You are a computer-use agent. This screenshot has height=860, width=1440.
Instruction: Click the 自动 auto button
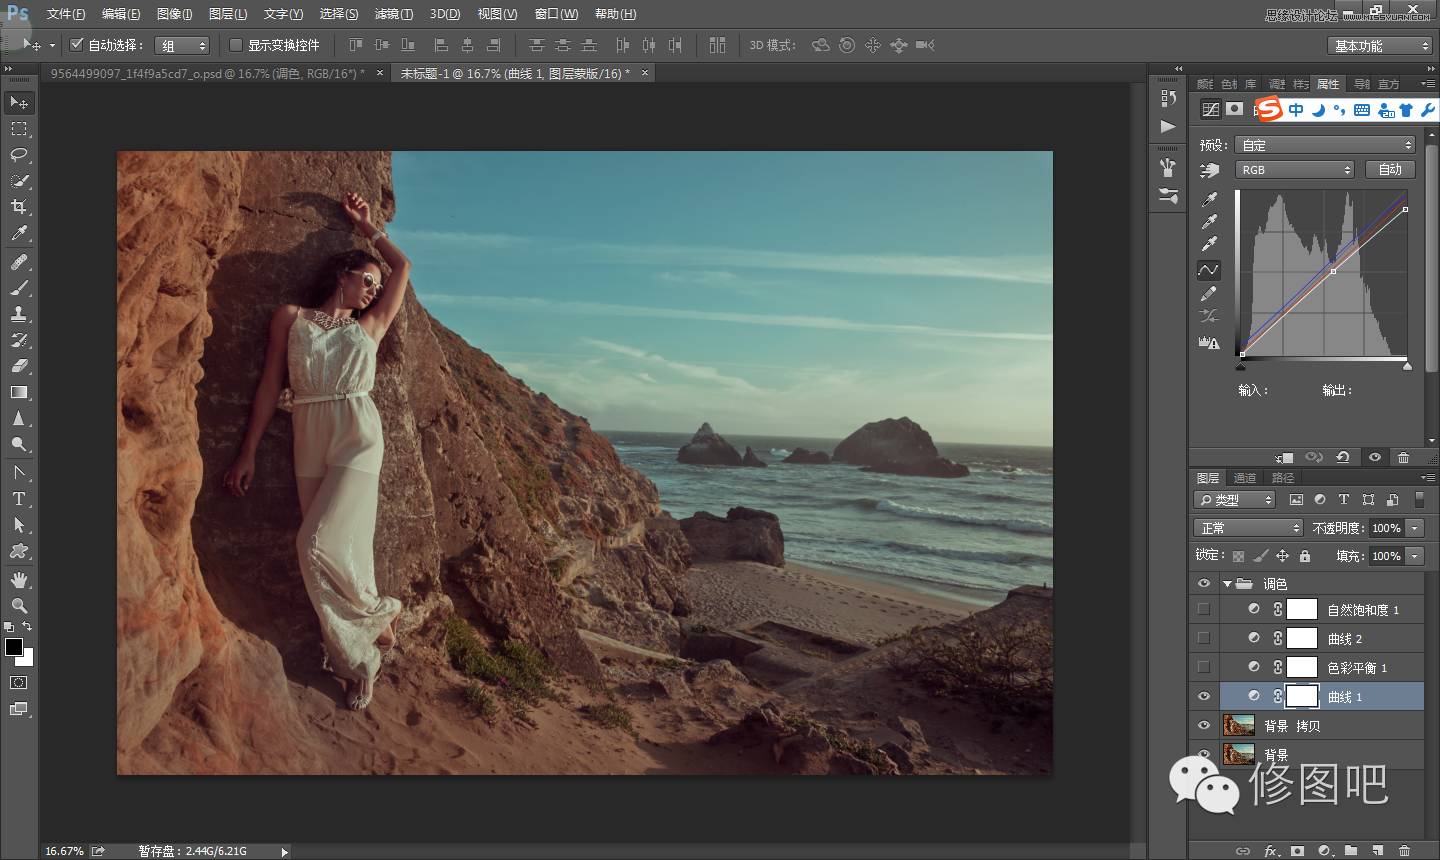1390,170
